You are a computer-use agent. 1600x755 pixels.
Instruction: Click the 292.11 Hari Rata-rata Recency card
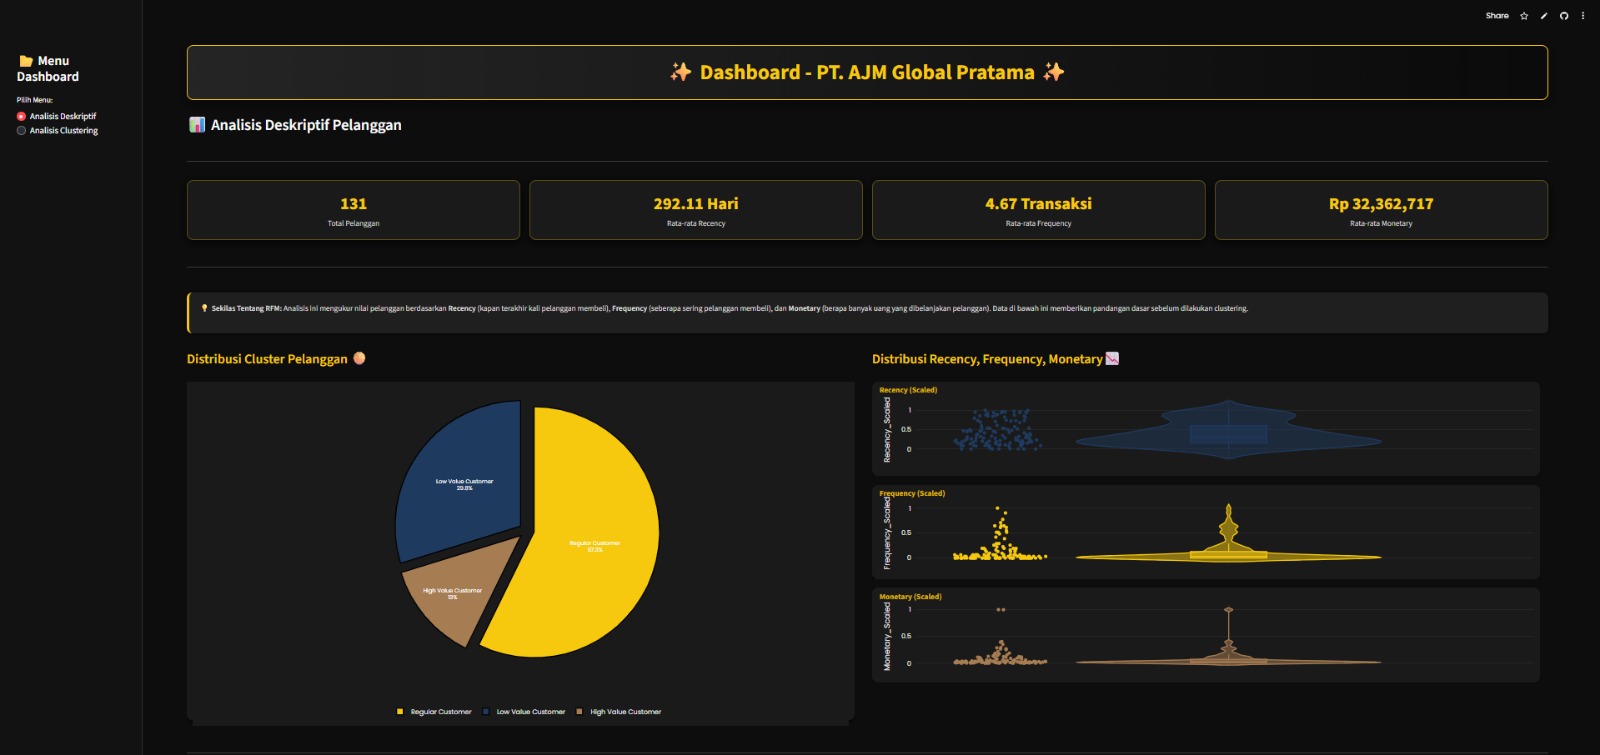tap(696, 210)
